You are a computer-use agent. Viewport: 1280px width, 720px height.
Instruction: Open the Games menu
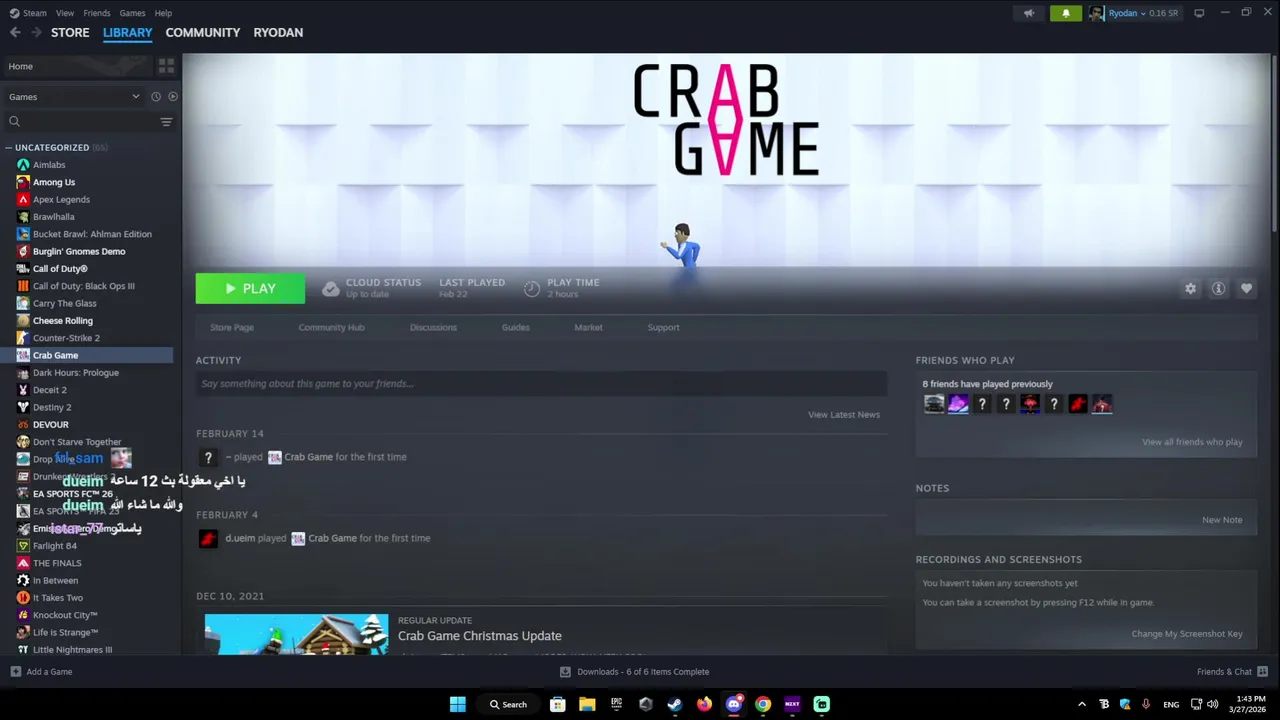(x=132, y=13)
